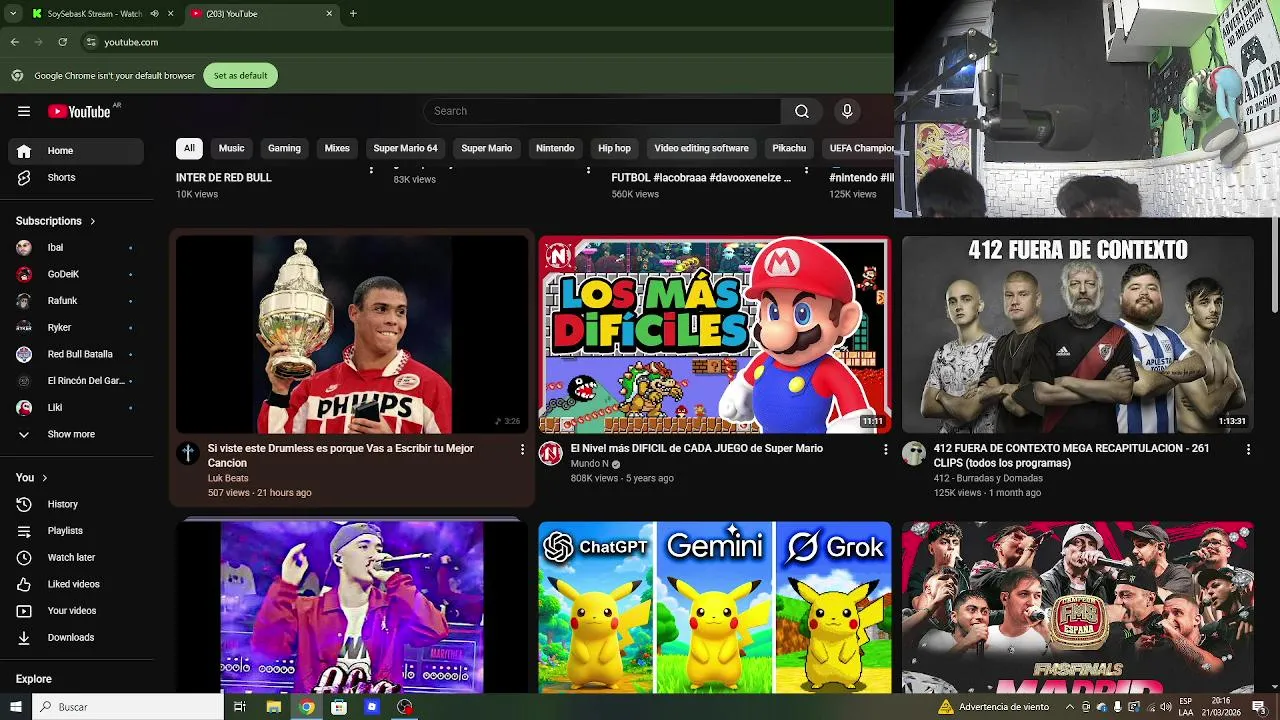
Task: Open the Los Más Difíciles Mario thumbnail
Action: (x=715, y=334)
